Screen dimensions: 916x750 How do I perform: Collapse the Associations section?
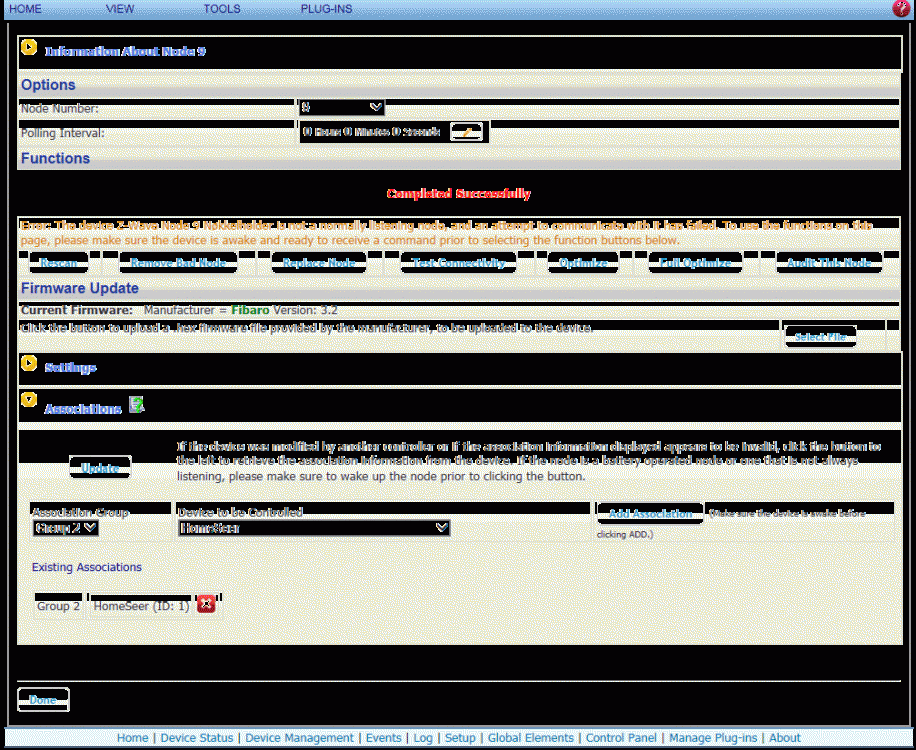[x=29, y=400]
